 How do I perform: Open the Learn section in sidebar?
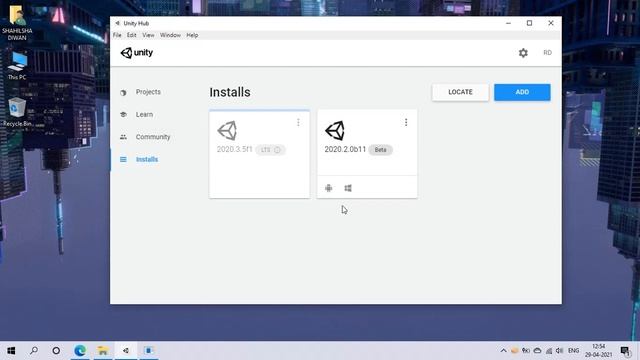pyautogui.click(x=144, y=115)
